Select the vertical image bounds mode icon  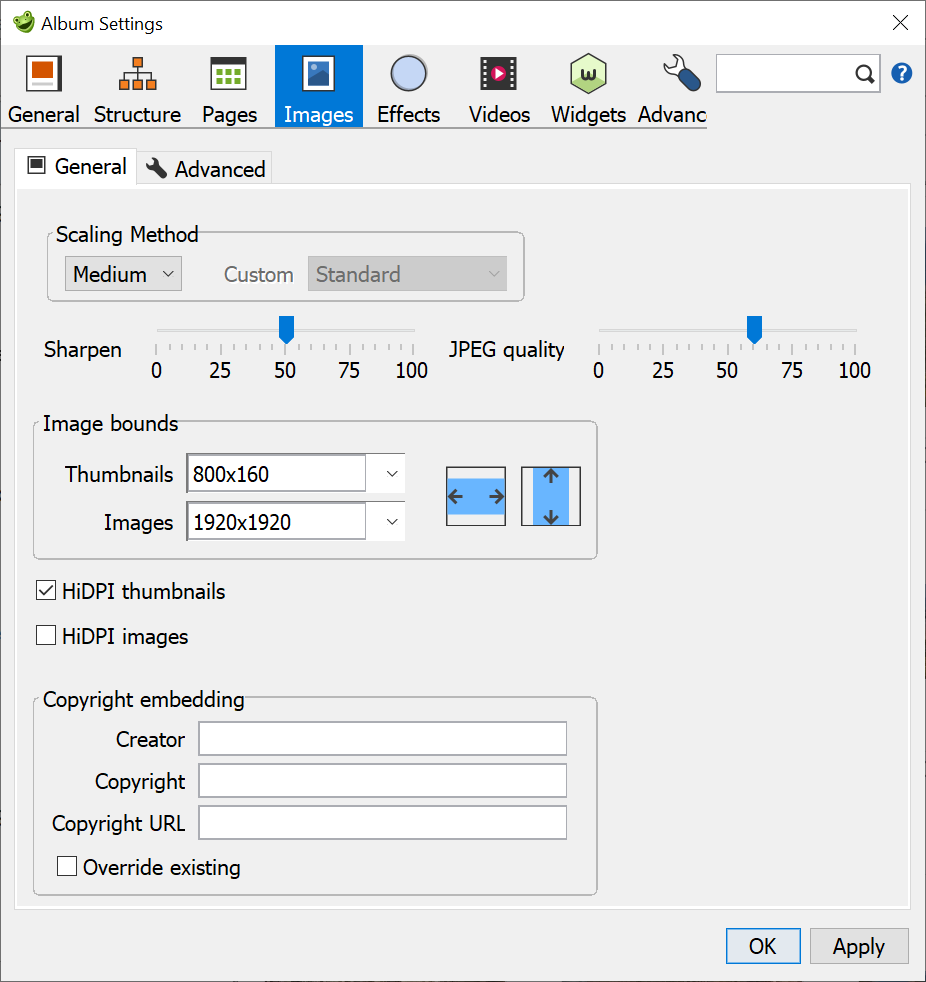550,496
